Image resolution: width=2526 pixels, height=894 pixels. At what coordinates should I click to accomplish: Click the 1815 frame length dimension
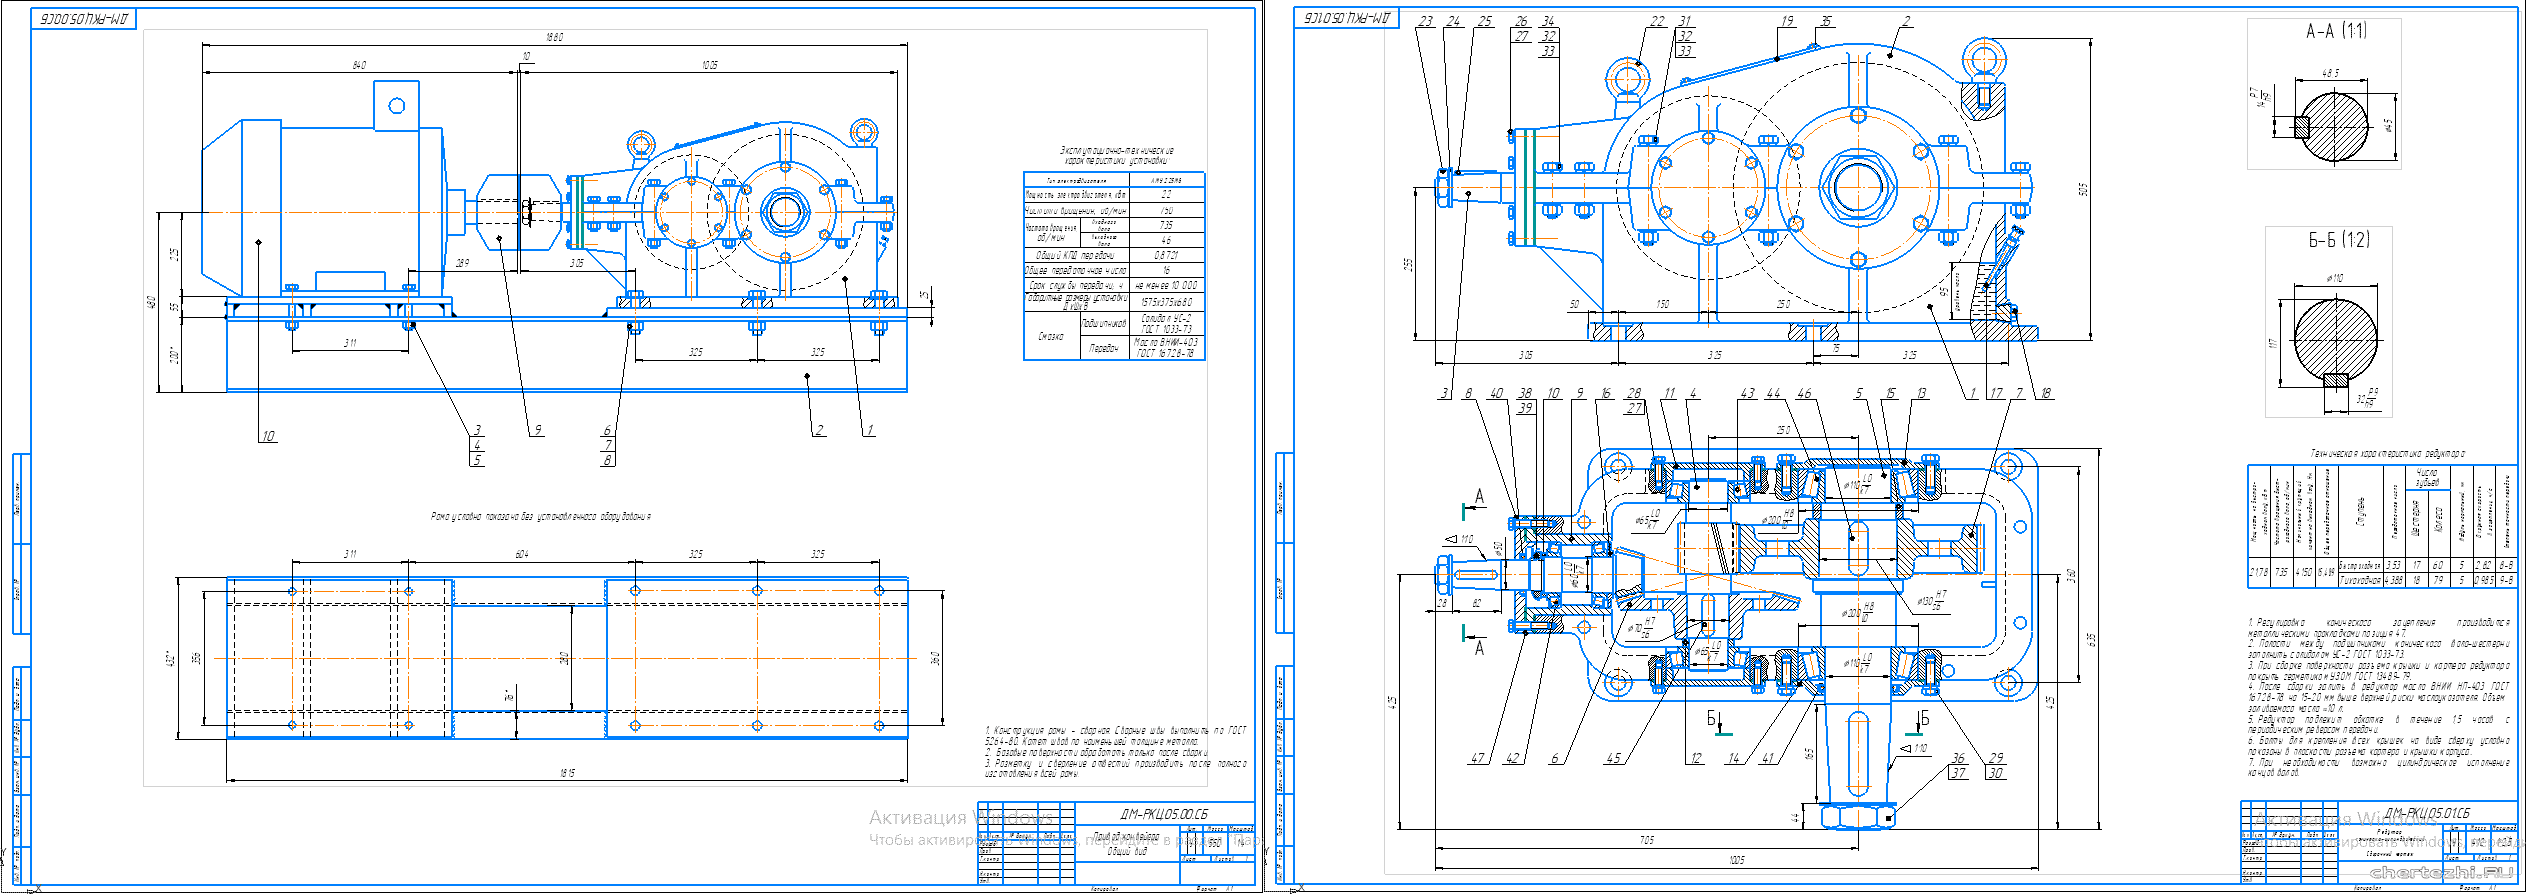(567, 773)
